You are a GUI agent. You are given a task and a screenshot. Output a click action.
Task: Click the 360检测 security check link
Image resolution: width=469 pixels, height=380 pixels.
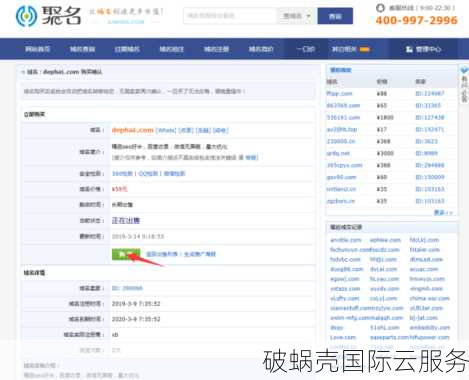(x=122, y=174)
